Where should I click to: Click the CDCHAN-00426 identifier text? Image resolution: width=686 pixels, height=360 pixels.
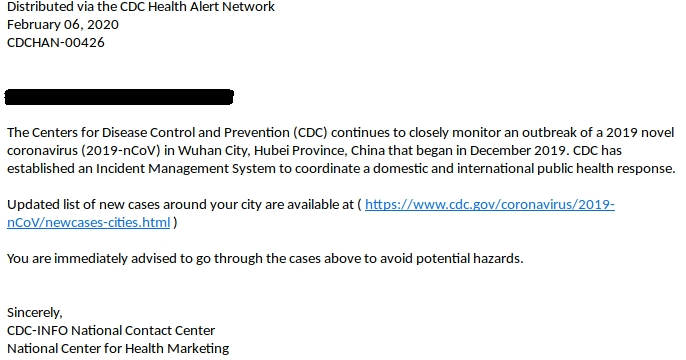(56, 42)
